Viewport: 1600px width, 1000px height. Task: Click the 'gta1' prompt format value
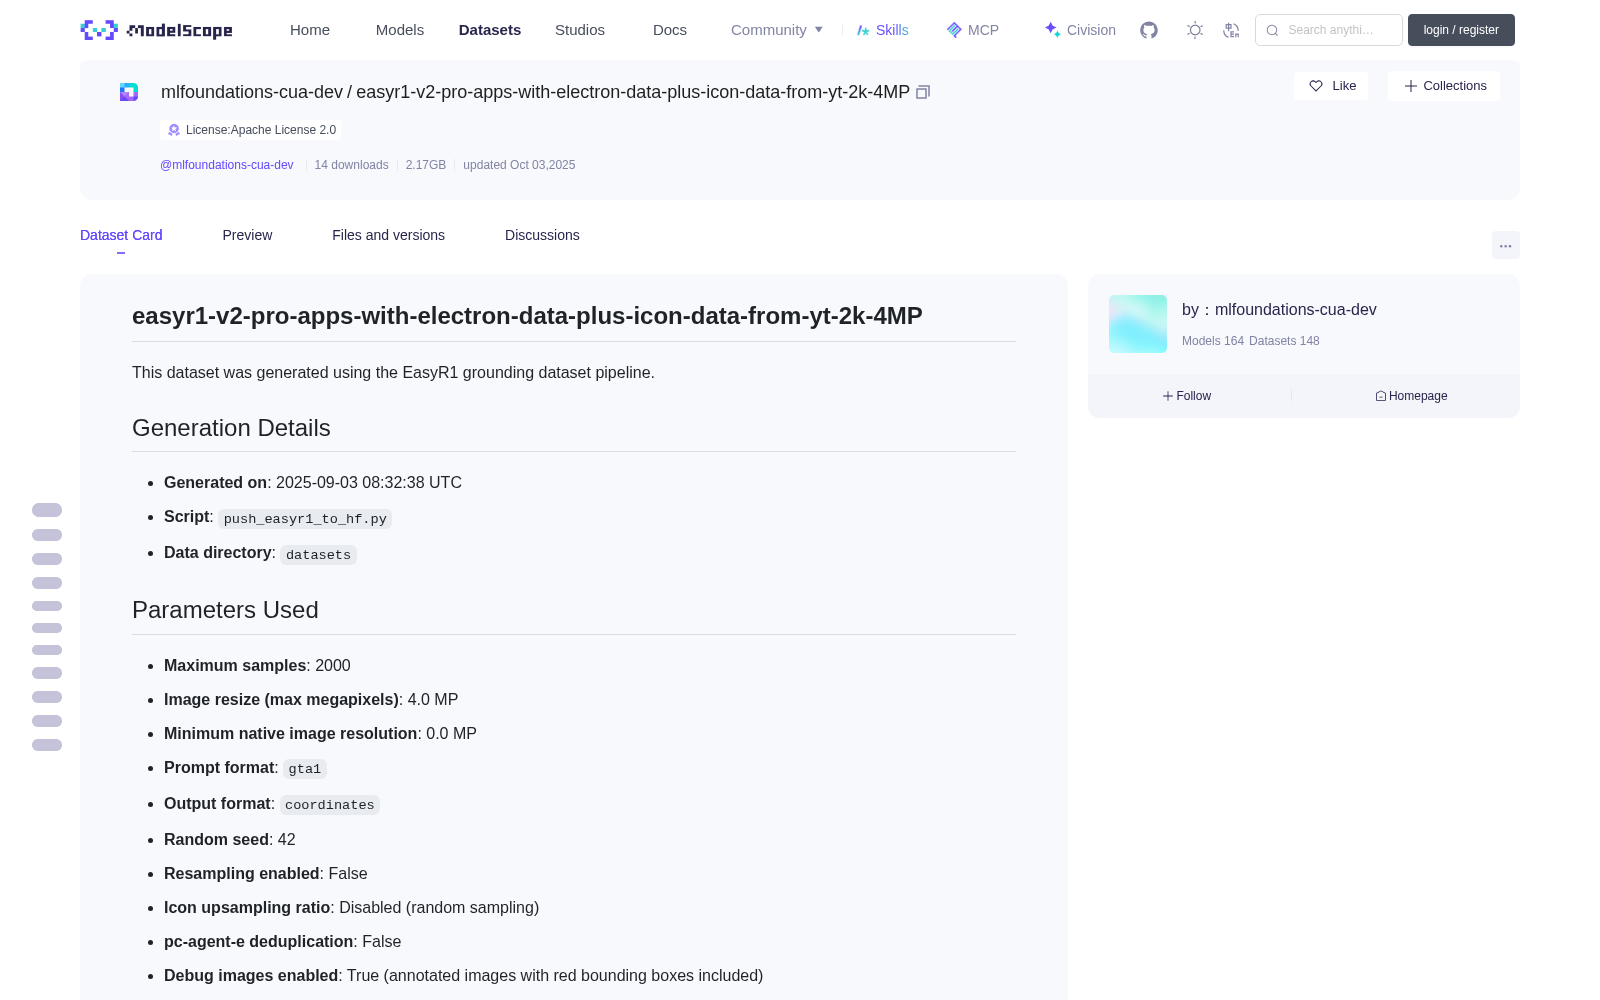pyautogui.click(x=305, y=769)
